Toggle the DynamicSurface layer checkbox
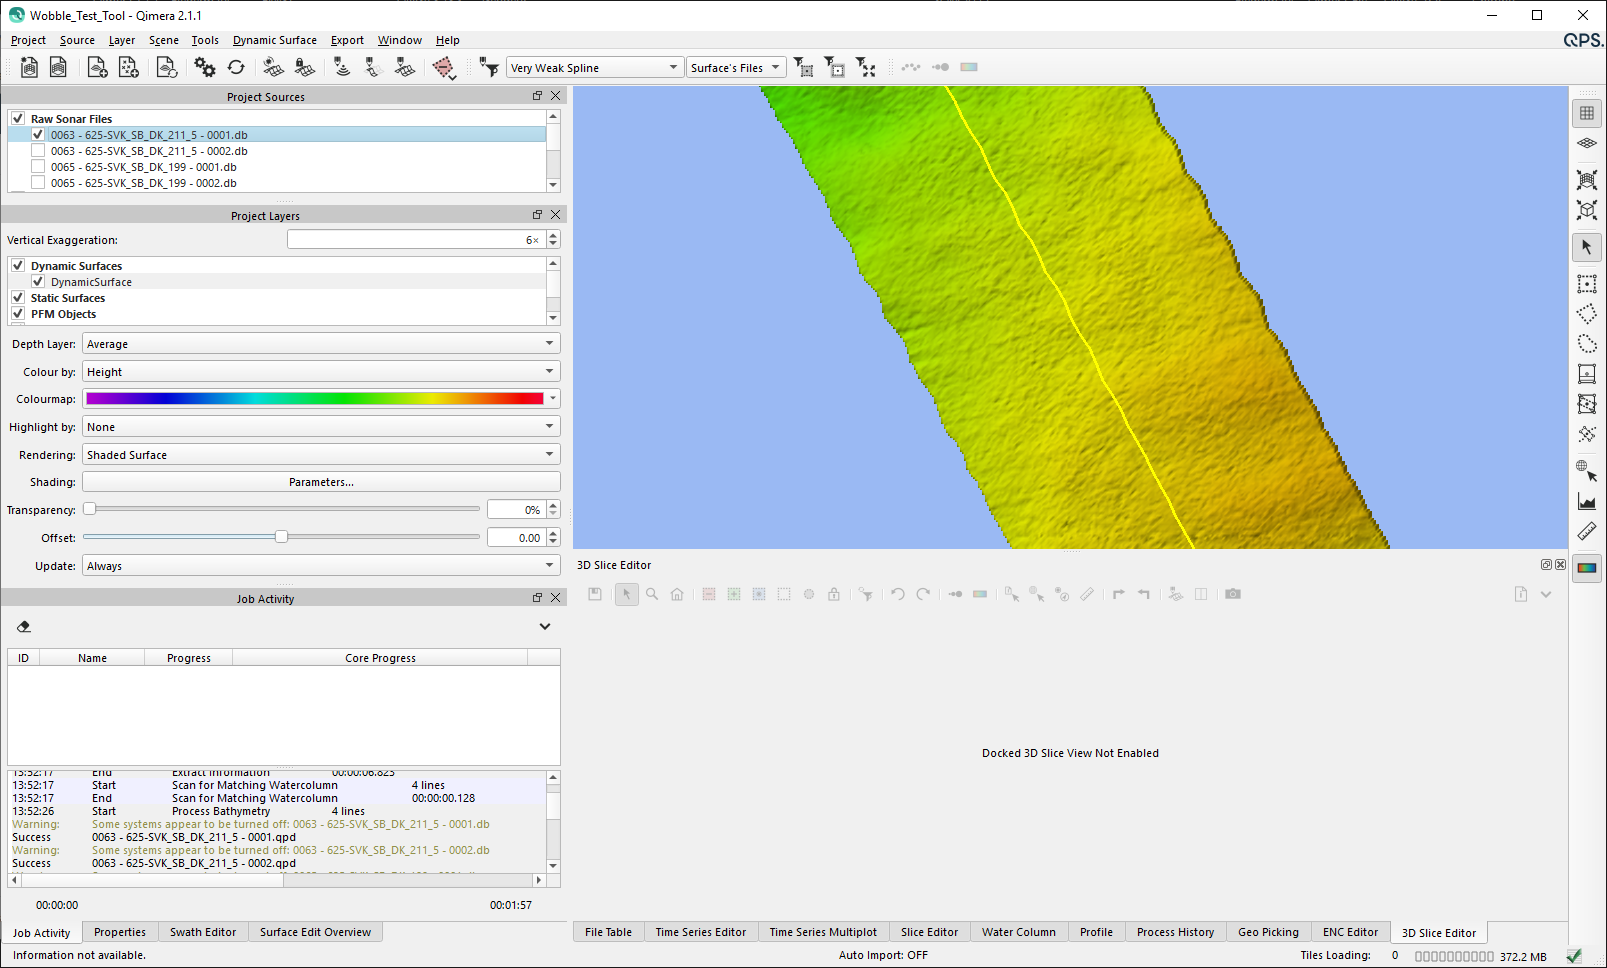This screenshot has height=968, width=1607. [38, 282]
